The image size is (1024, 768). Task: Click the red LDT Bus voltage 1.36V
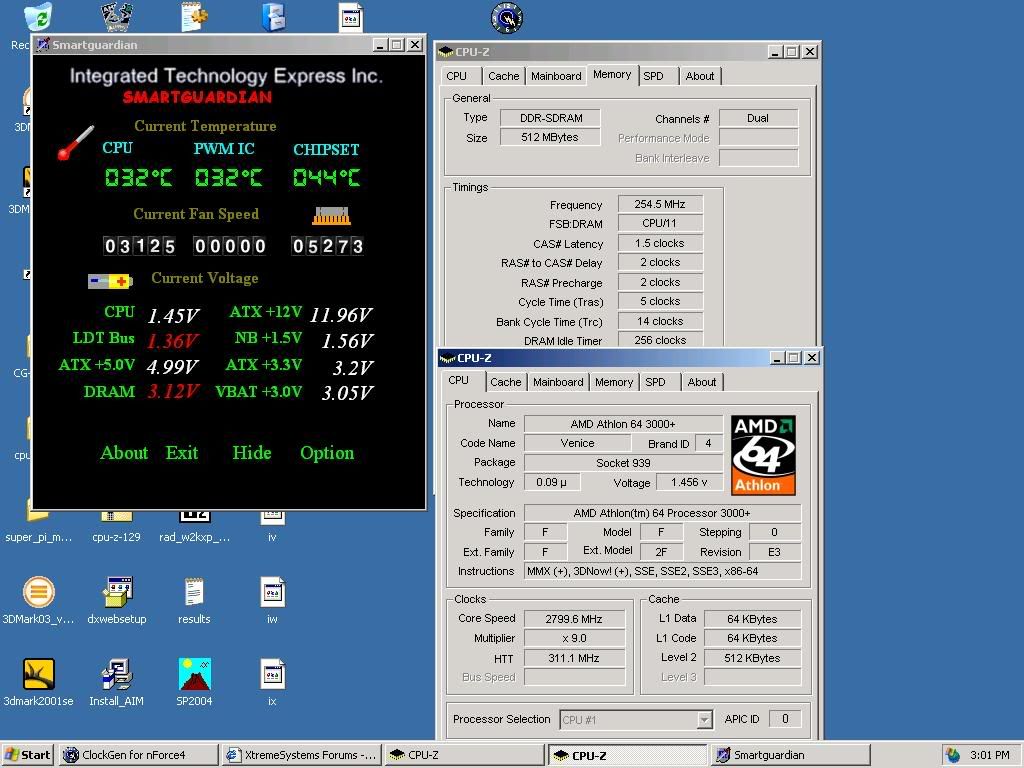[173, 340]
